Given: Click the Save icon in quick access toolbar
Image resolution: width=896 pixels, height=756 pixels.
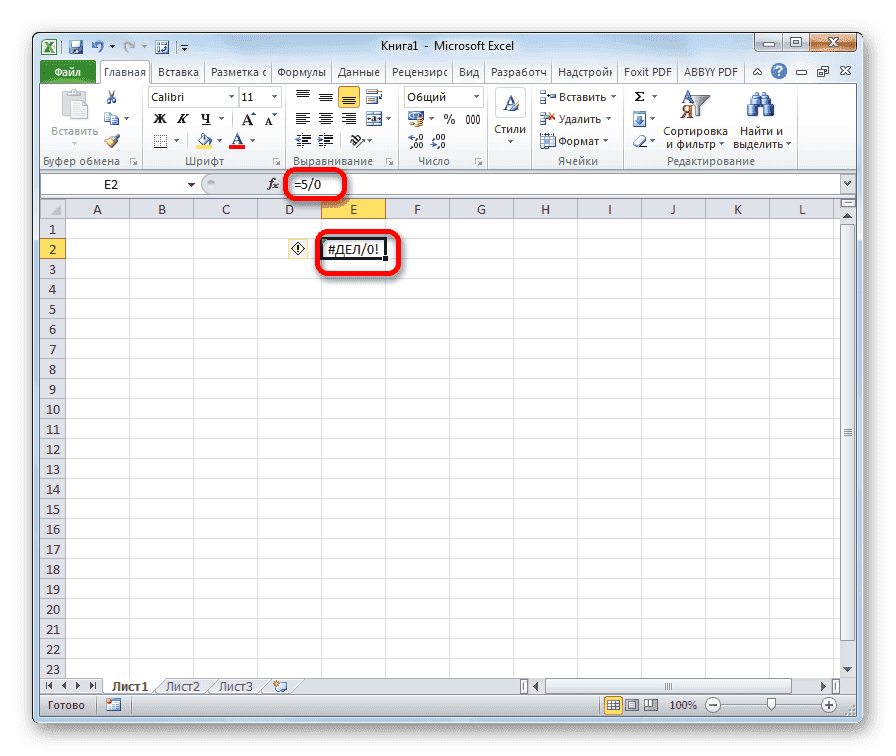Looking at the screenshot, I should tap(75, 46).
